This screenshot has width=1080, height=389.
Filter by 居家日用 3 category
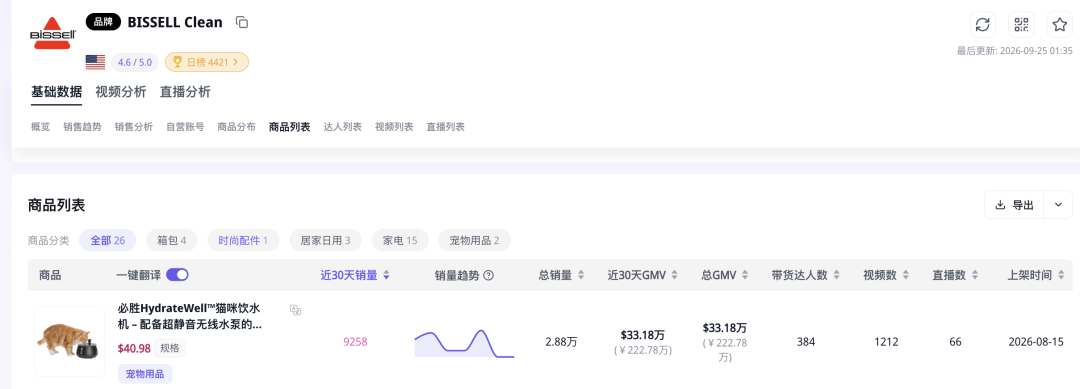tap(325, 240)
